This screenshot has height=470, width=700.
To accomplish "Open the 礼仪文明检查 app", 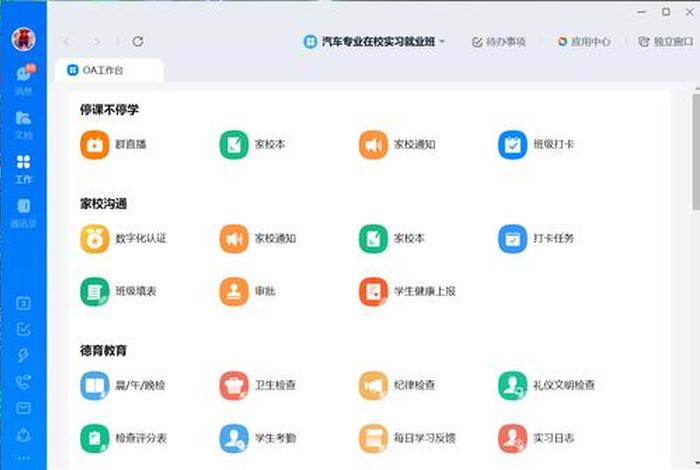I will coord(512,385).
